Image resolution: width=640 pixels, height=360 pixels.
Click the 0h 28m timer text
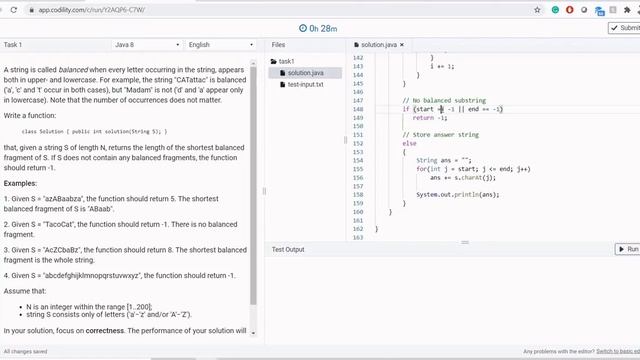point(323,29)
